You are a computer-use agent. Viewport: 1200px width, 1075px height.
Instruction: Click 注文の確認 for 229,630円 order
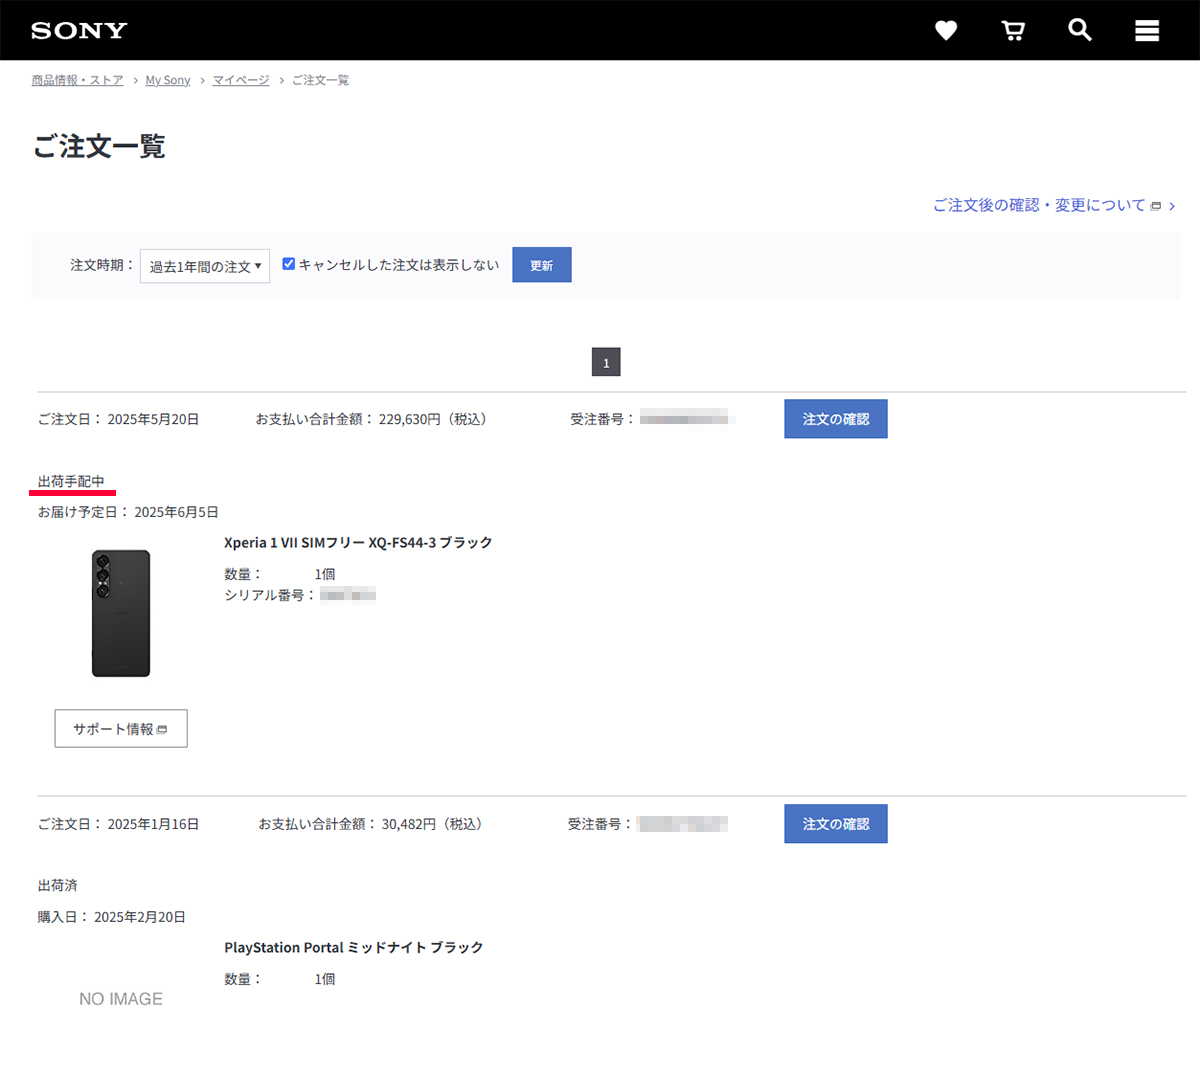836,419
